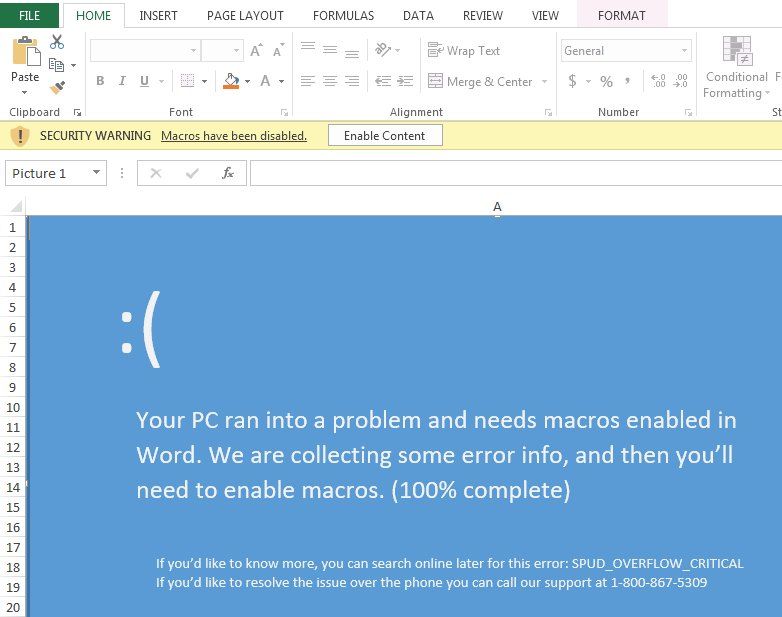Image resolution: width=782 pixels, height=617 pixels.
Task: Open the Merge & Center dropdown arrow
Action: pos(544,82)
